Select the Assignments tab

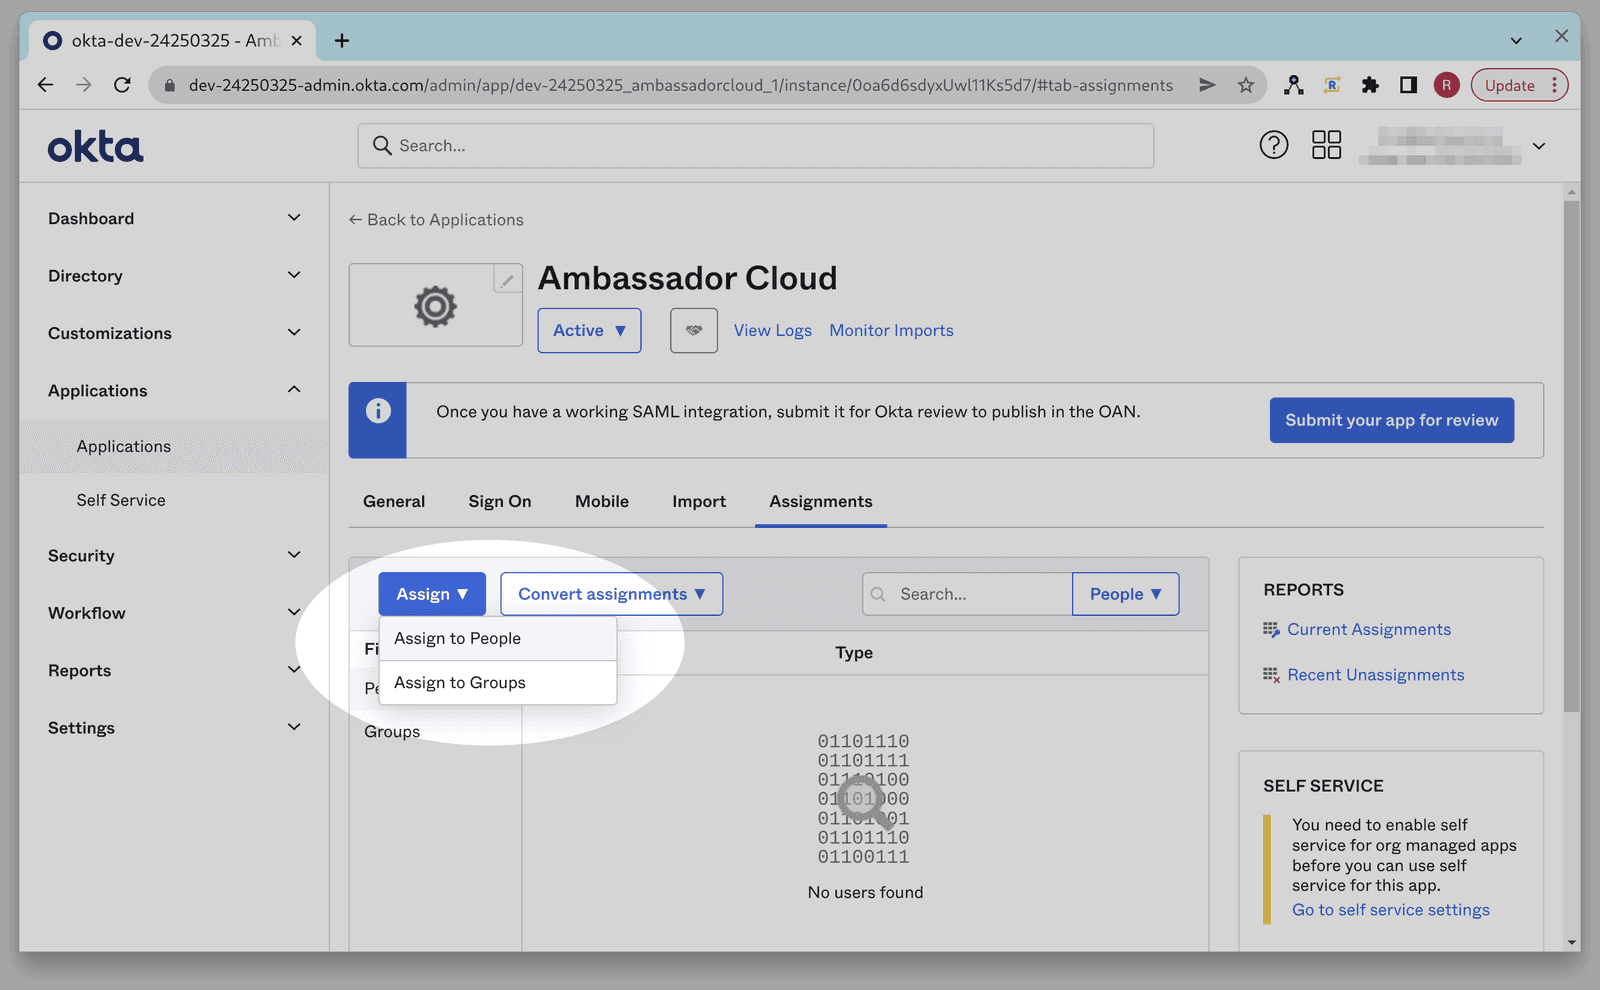pyautogui.click(x=821, y=501)
